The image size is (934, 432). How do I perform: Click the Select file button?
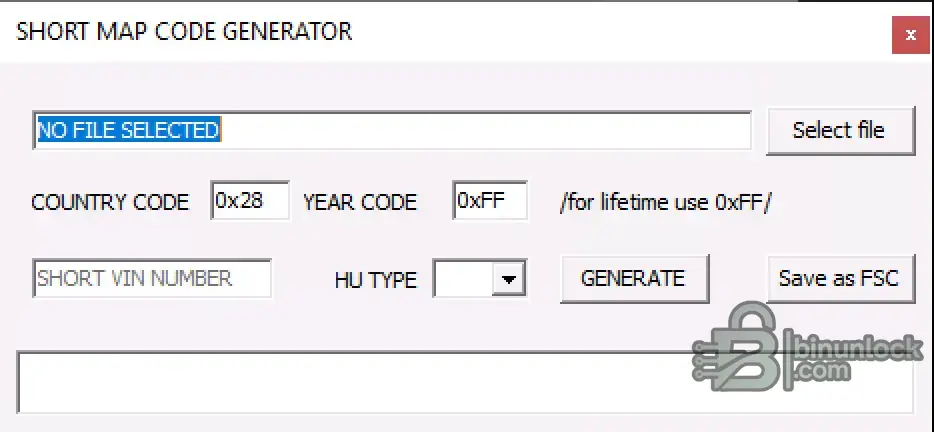point(840,130)
